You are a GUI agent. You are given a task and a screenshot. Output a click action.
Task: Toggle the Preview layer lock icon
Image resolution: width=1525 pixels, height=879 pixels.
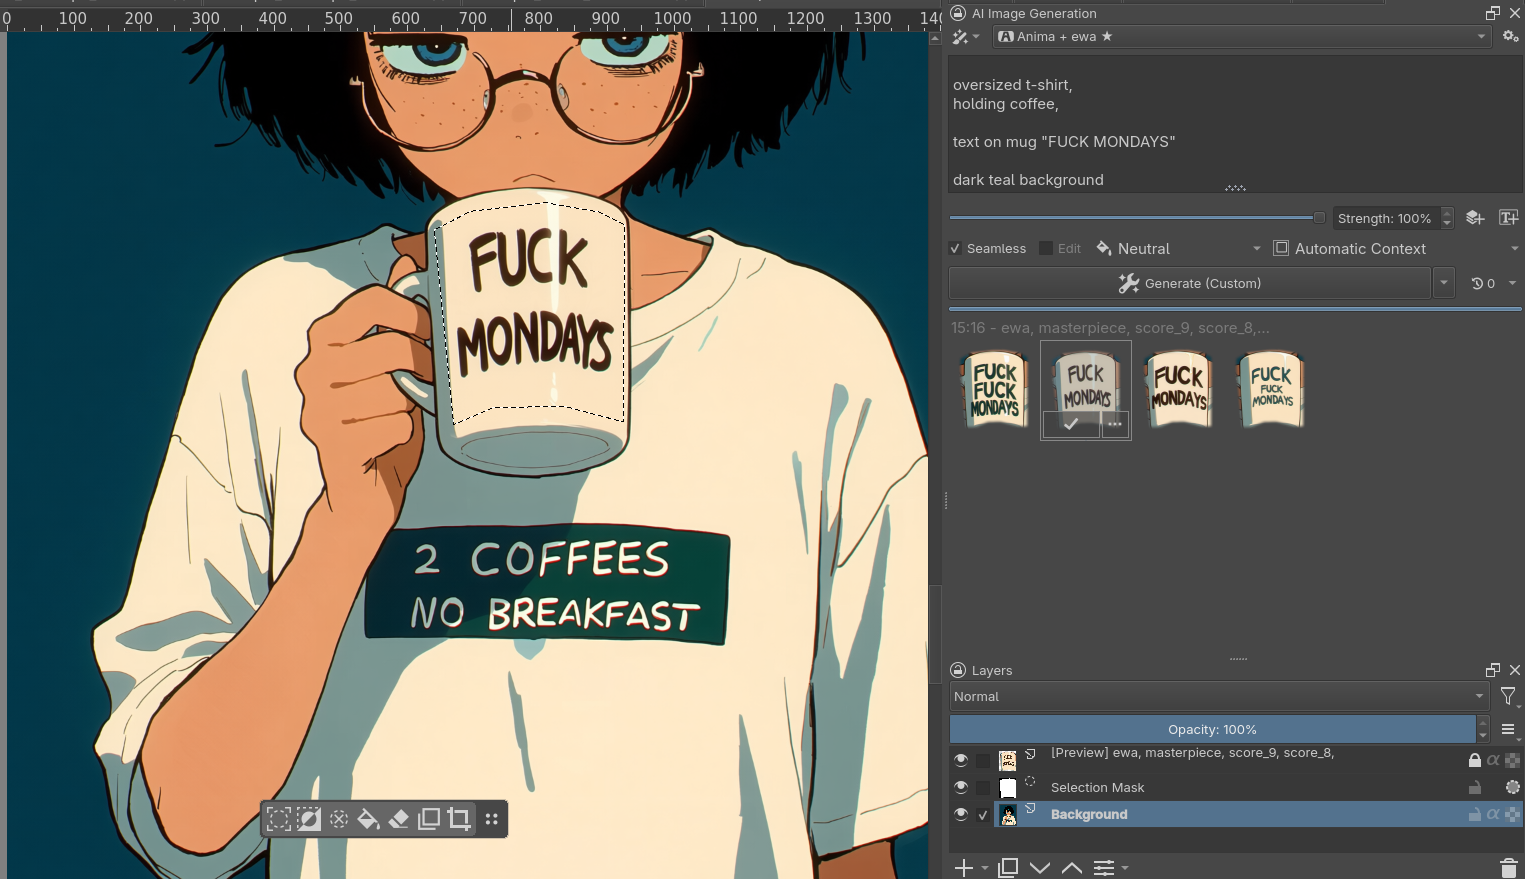click(1475, 761)
